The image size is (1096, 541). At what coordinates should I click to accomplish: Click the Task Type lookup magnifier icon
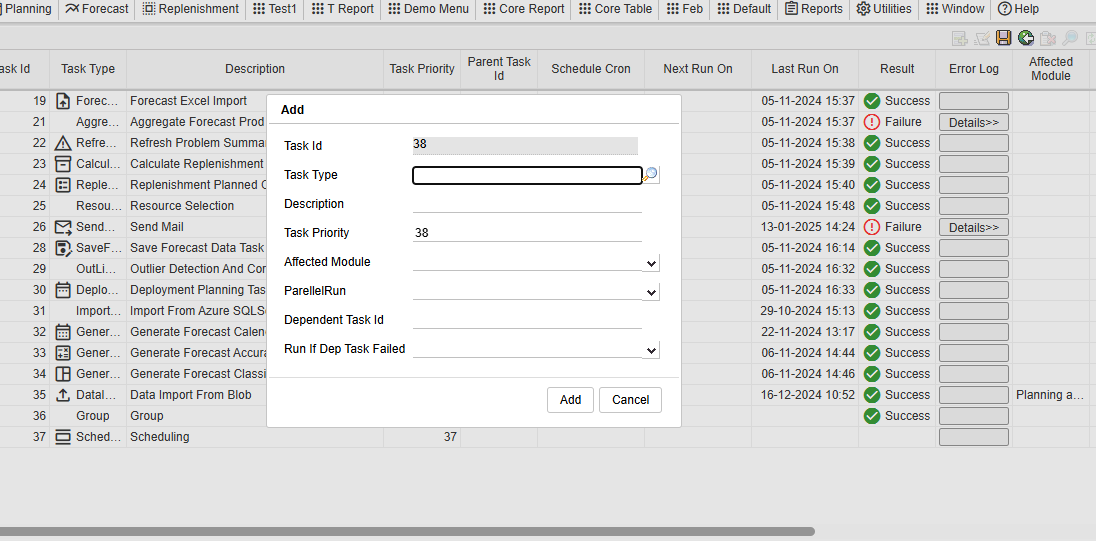pyautogui.click(x=651, y=175)
